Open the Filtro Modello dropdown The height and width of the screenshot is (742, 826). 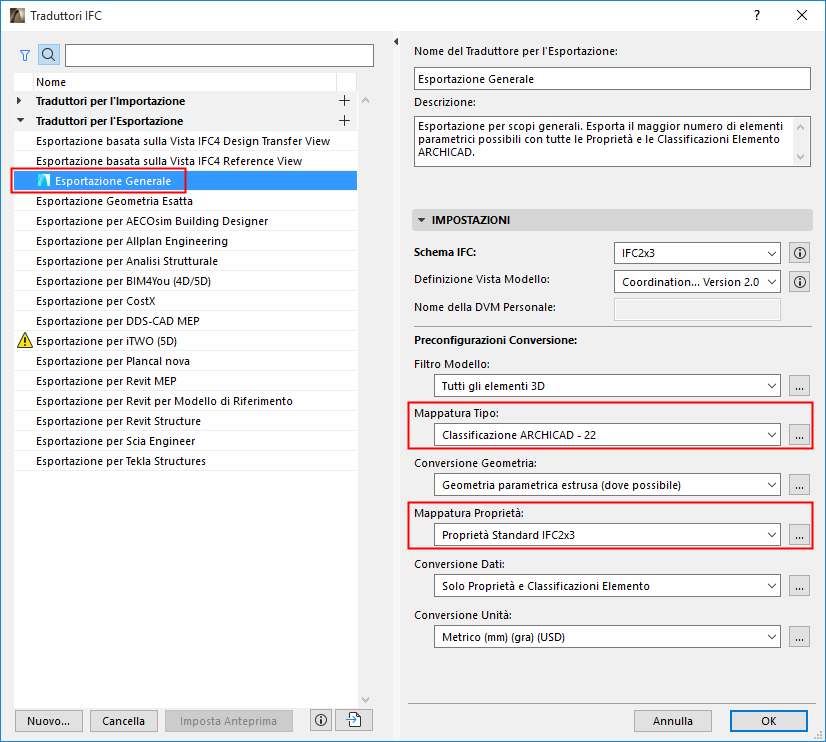click(607, 386)
